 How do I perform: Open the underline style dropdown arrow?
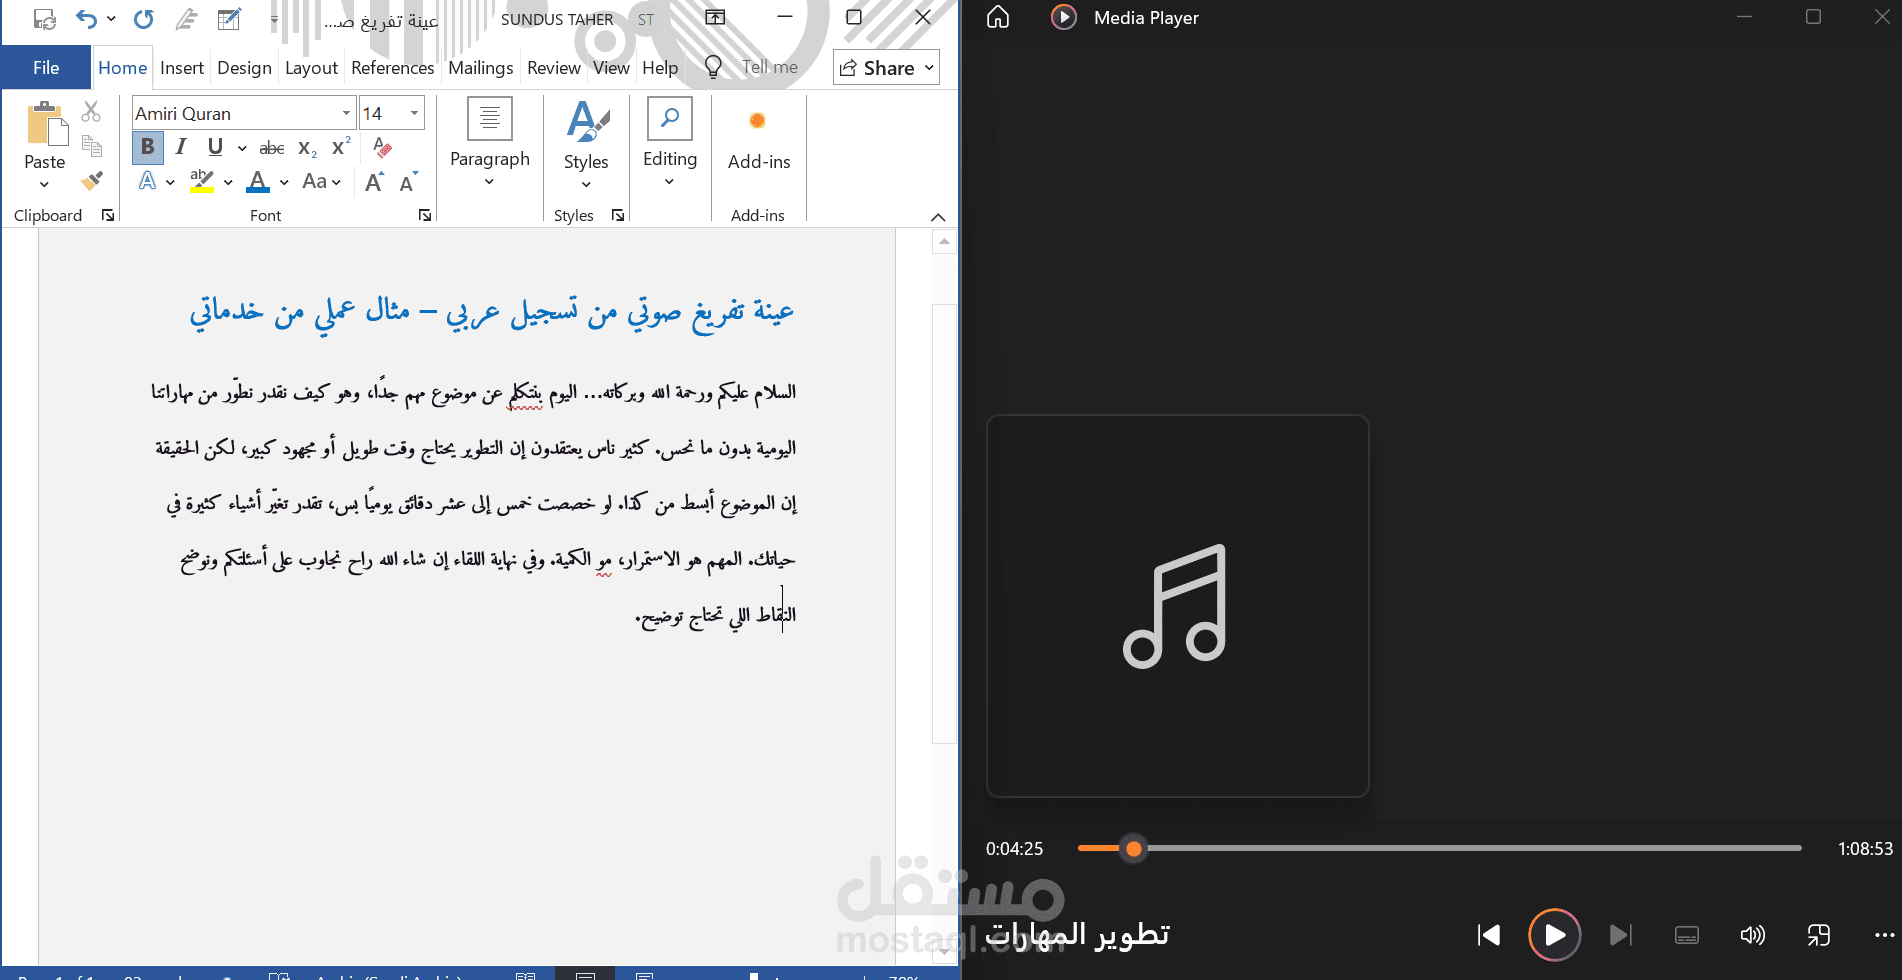coord(241,148)
